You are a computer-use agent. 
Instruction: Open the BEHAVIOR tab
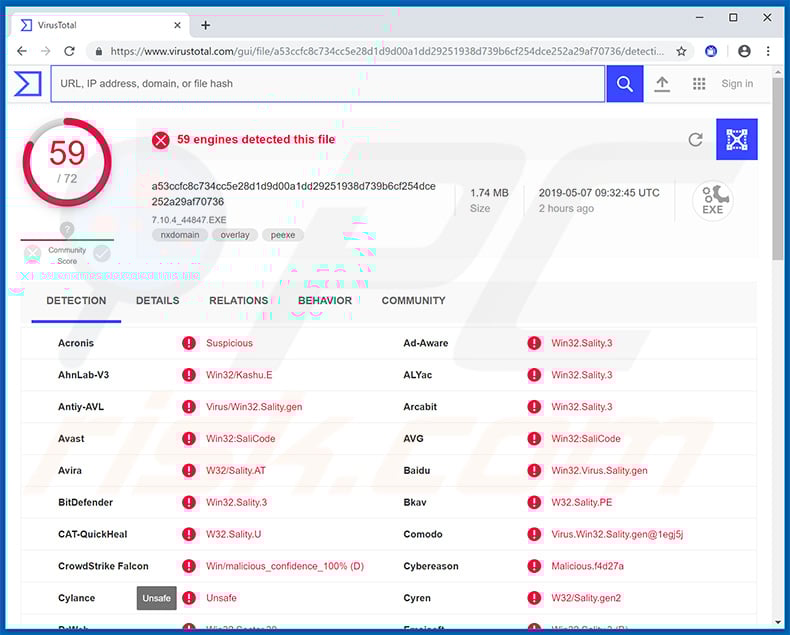(x=324, y=301)
